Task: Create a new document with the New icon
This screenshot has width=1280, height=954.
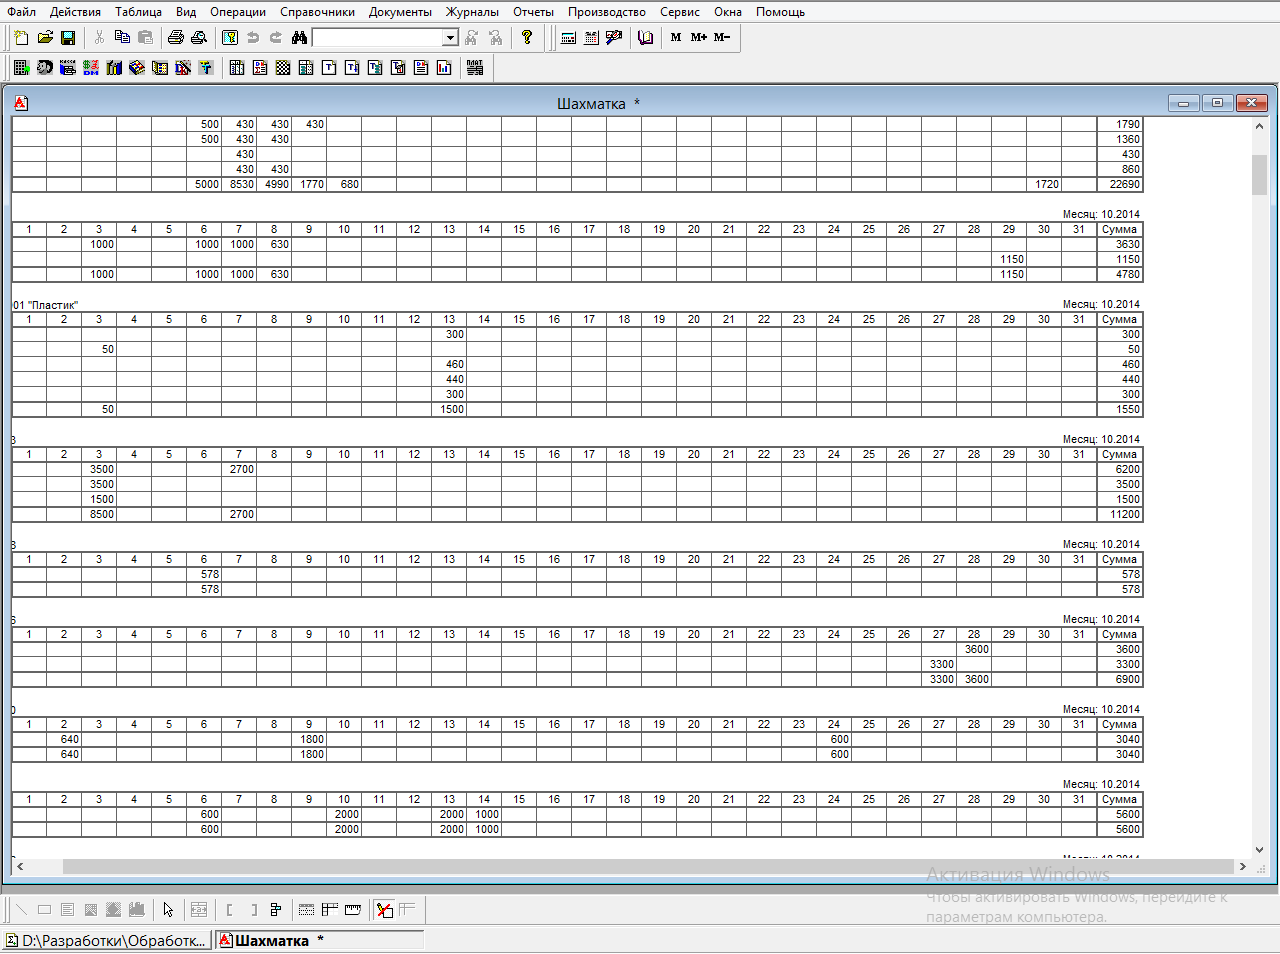Action: tap(21, 37)
